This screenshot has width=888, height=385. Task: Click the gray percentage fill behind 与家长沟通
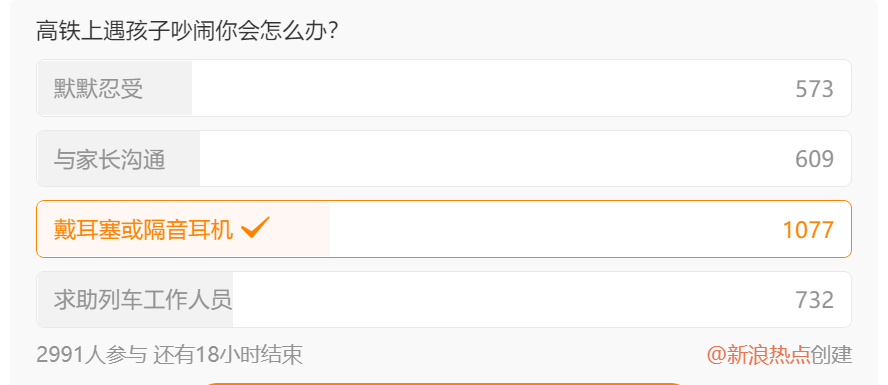point(119,159)
